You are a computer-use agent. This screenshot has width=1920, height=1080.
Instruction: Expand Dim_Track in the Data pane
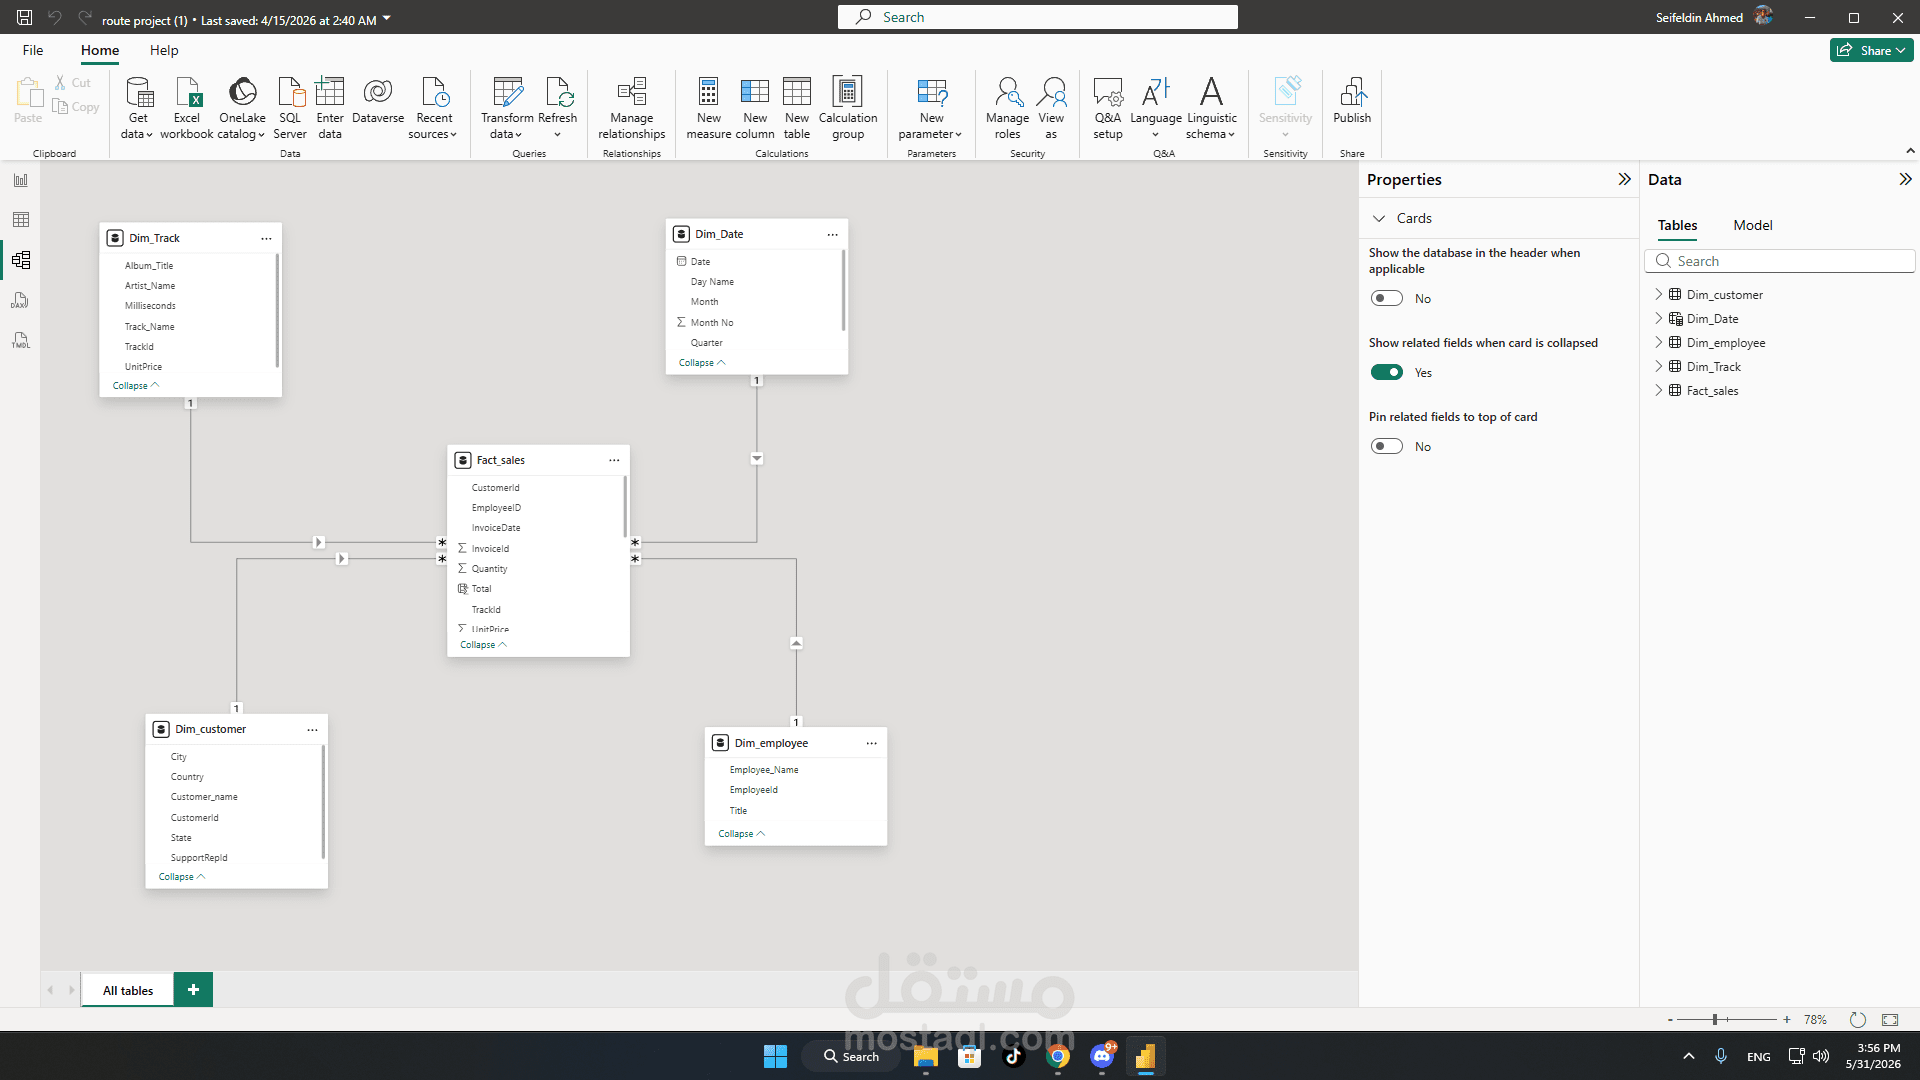pyautogui.click(x=1659, y=366)
